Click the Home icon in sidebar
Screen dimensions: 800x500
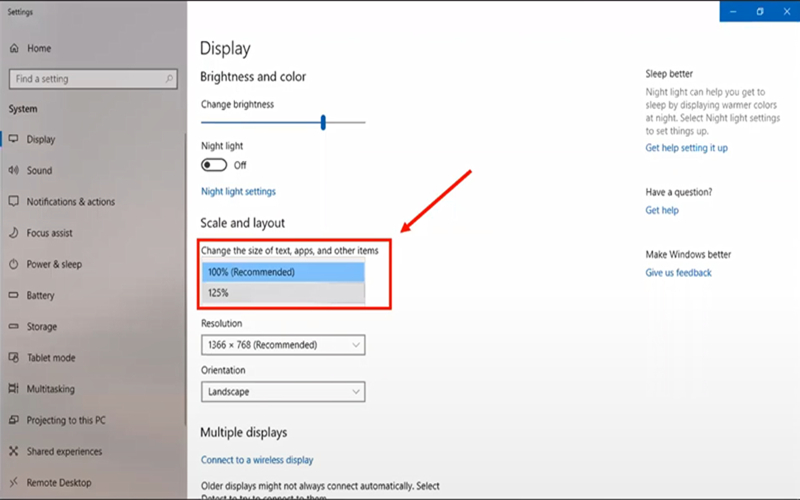coord(14,48)
